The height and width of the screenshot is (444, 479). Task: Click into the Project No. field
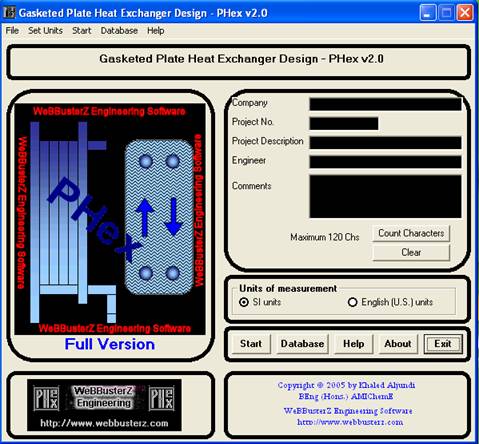(x=344, y=123)
